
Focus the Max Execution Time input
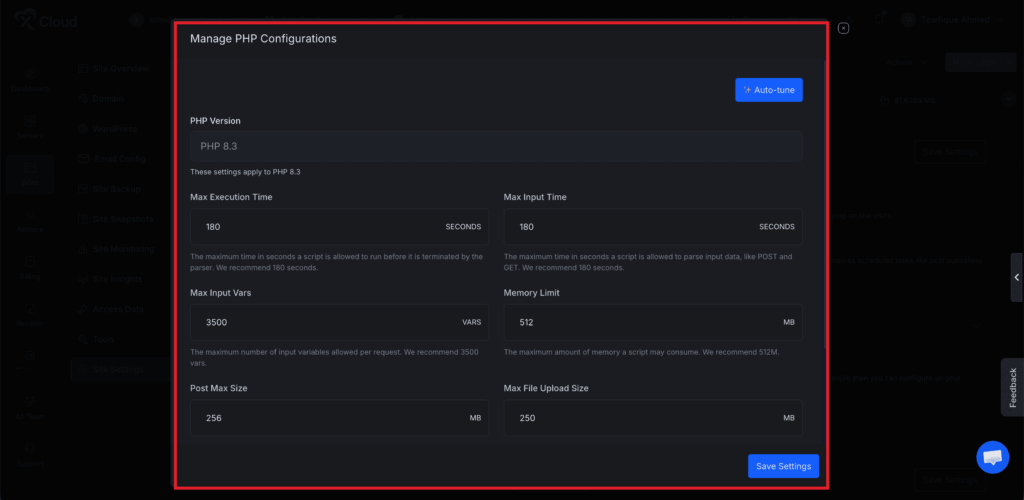(320, 227)
